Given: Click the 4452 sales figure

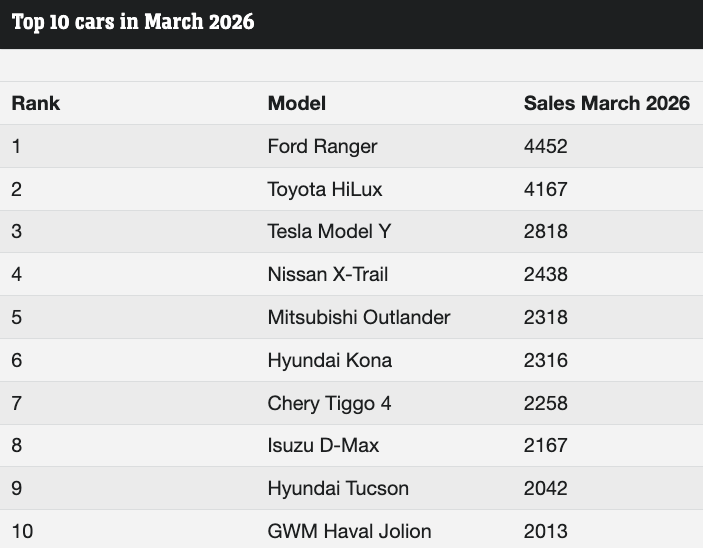Looking at the screenshot, I should pos(545,147).
